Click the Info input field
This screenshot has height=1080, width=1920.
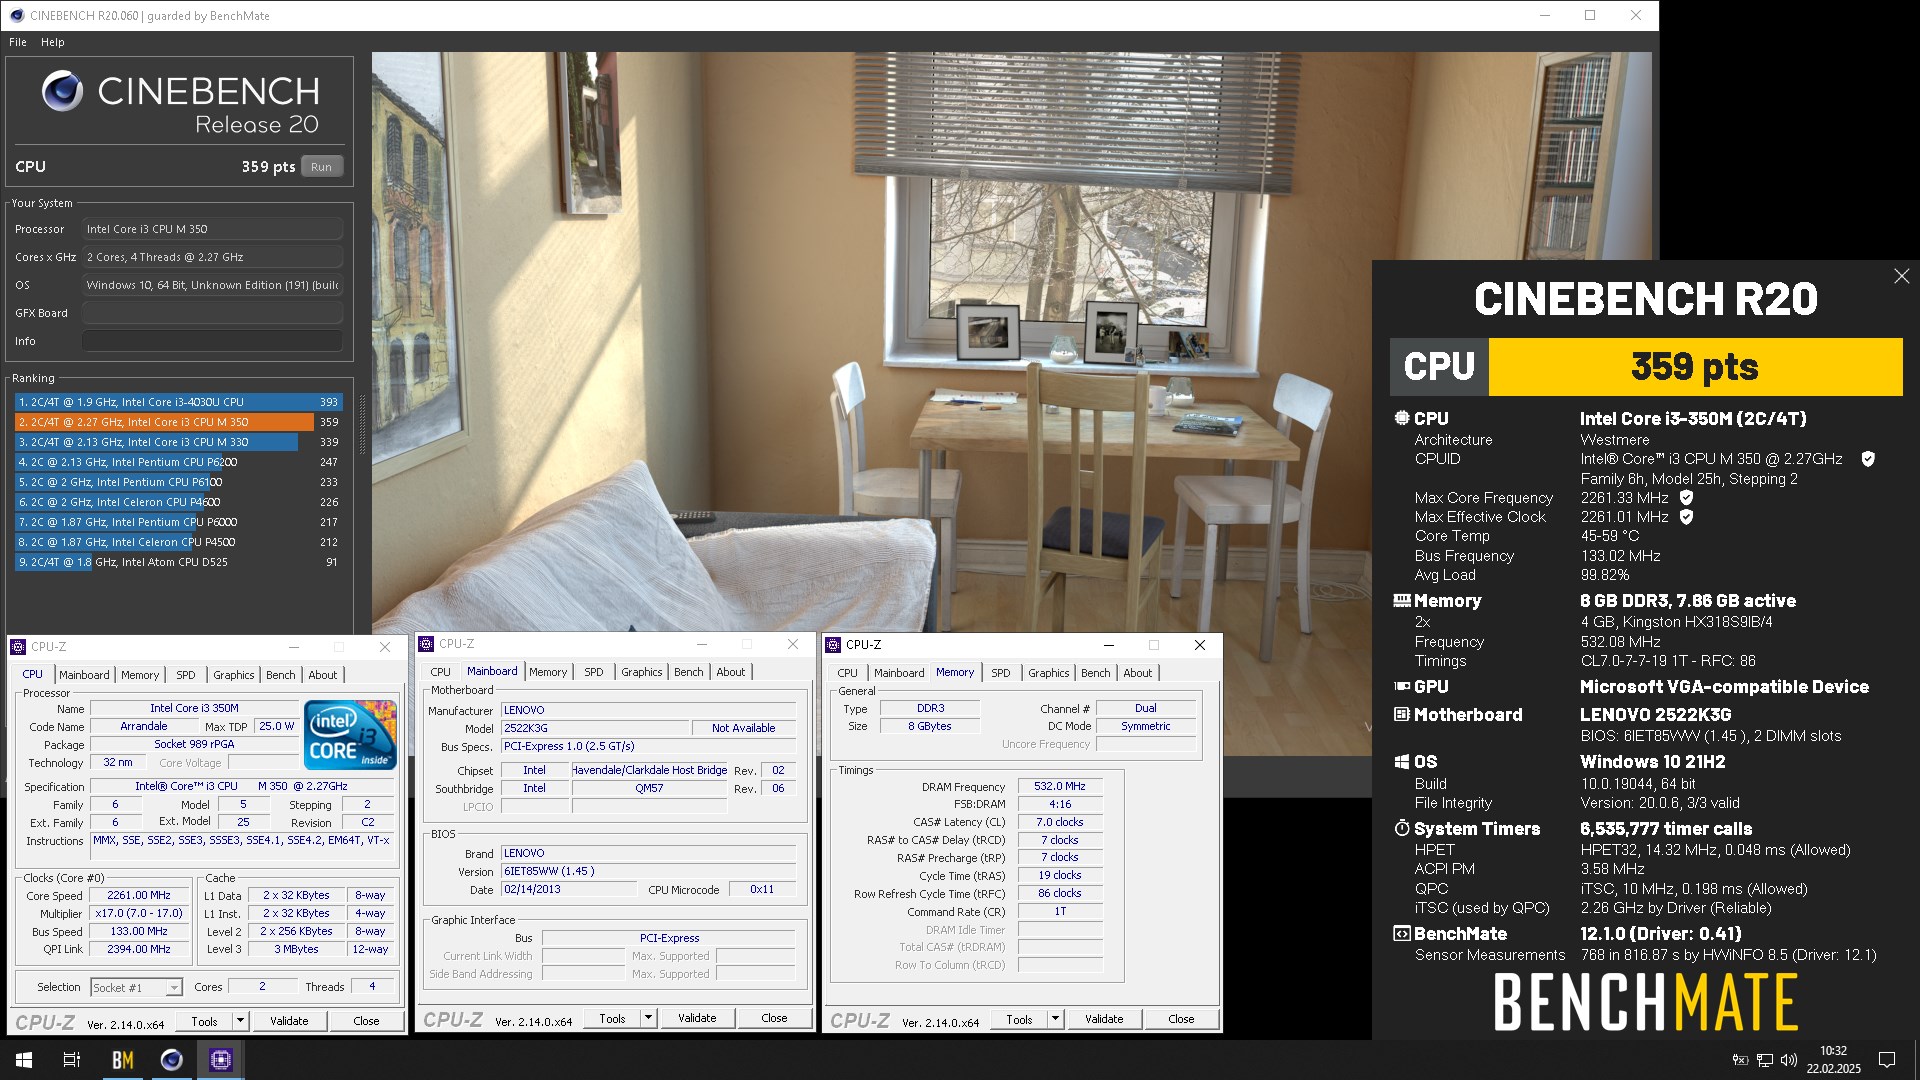tap(212, 341)
